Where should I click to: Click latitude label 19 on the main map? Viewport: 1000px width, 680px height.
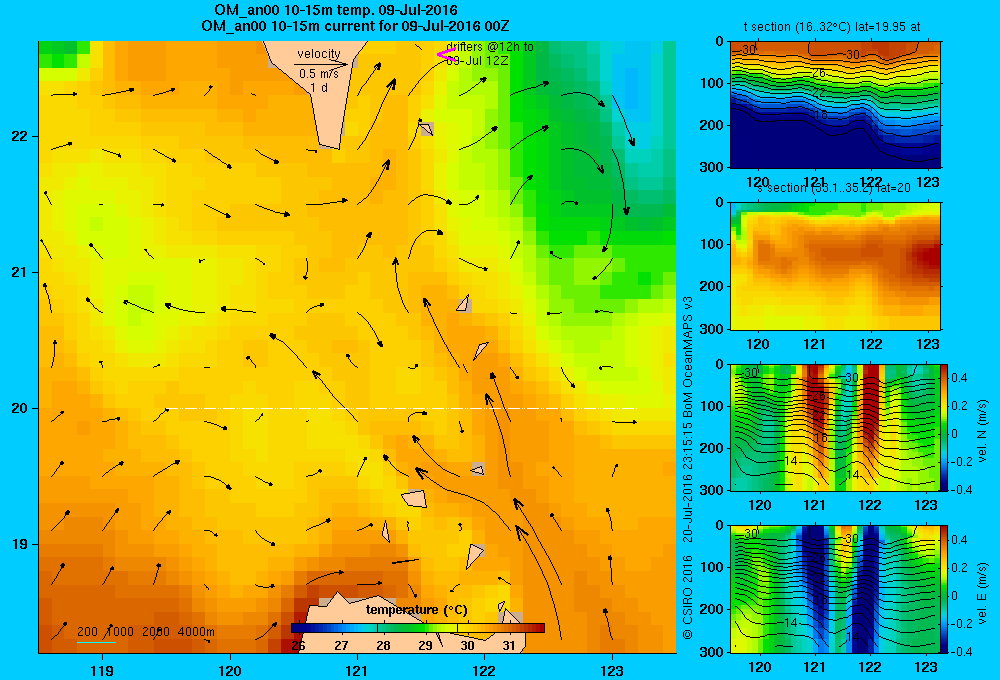[19, 544]
